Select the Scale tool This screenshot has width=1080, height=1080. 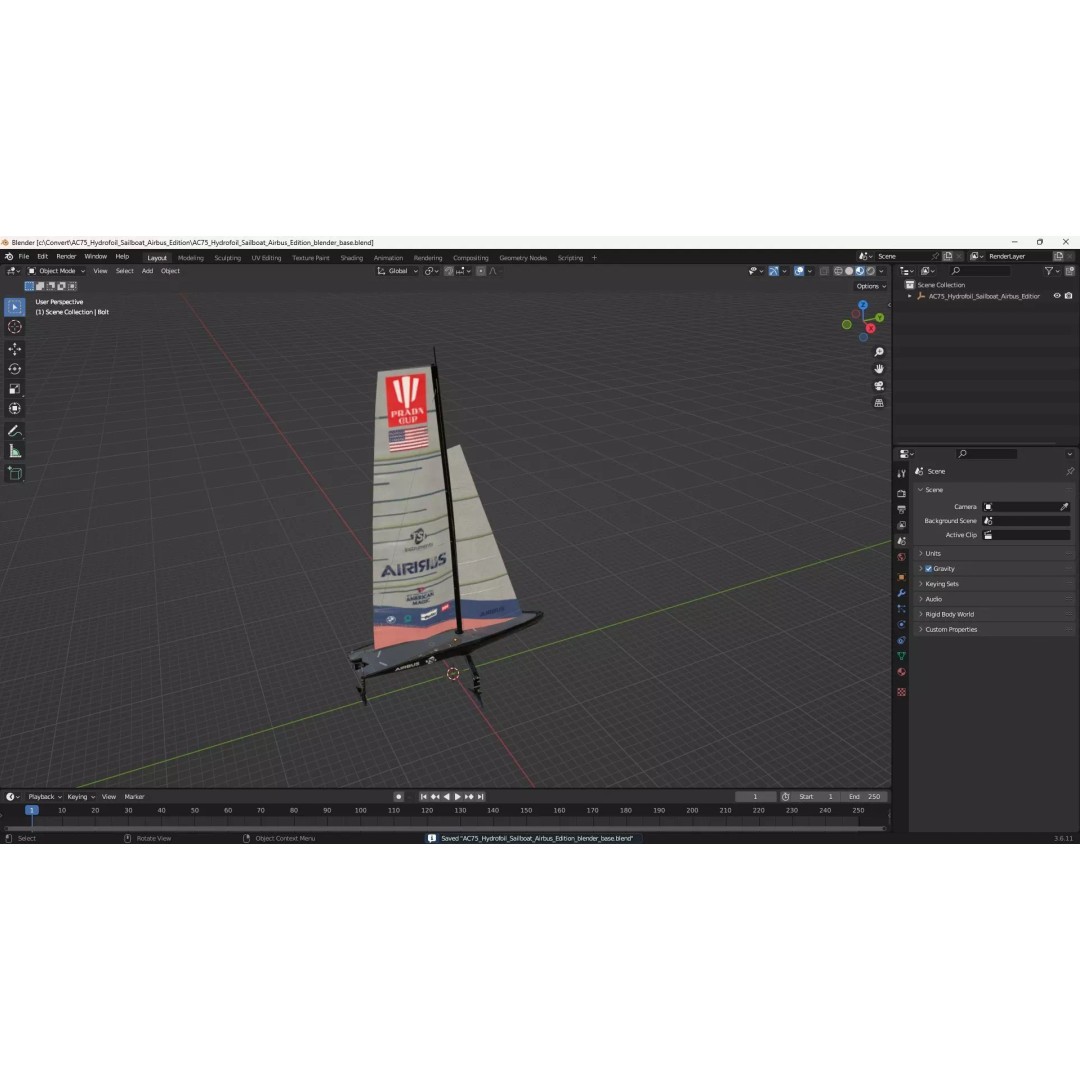(x=14, y=389)
